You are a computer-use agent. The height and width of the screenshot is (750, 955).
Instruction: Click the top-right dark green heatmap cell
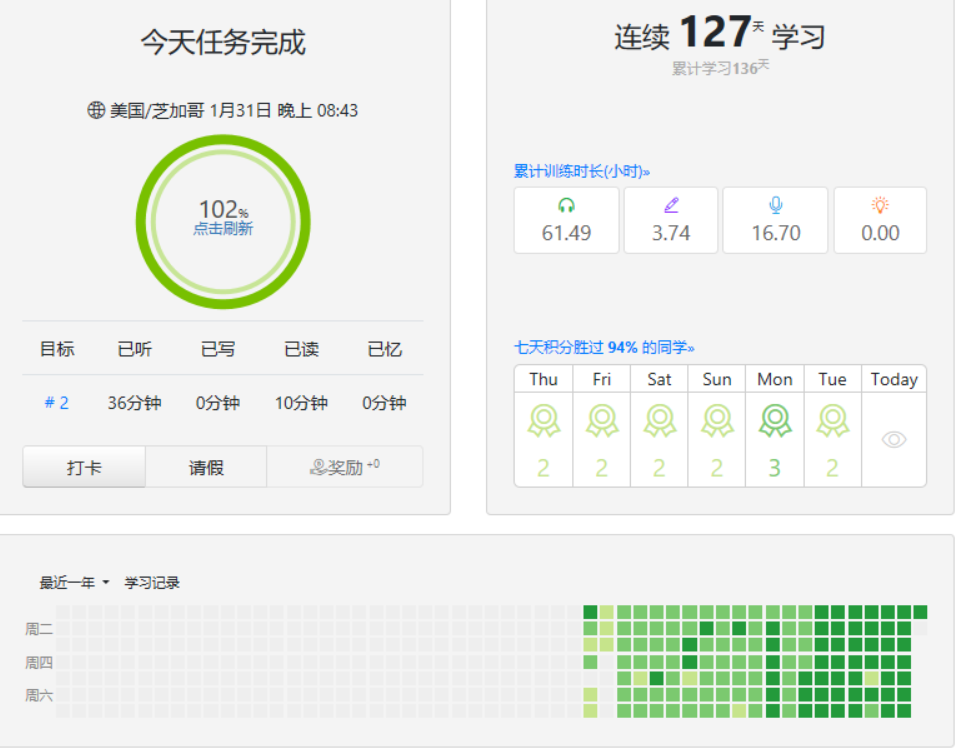(920, 612)
